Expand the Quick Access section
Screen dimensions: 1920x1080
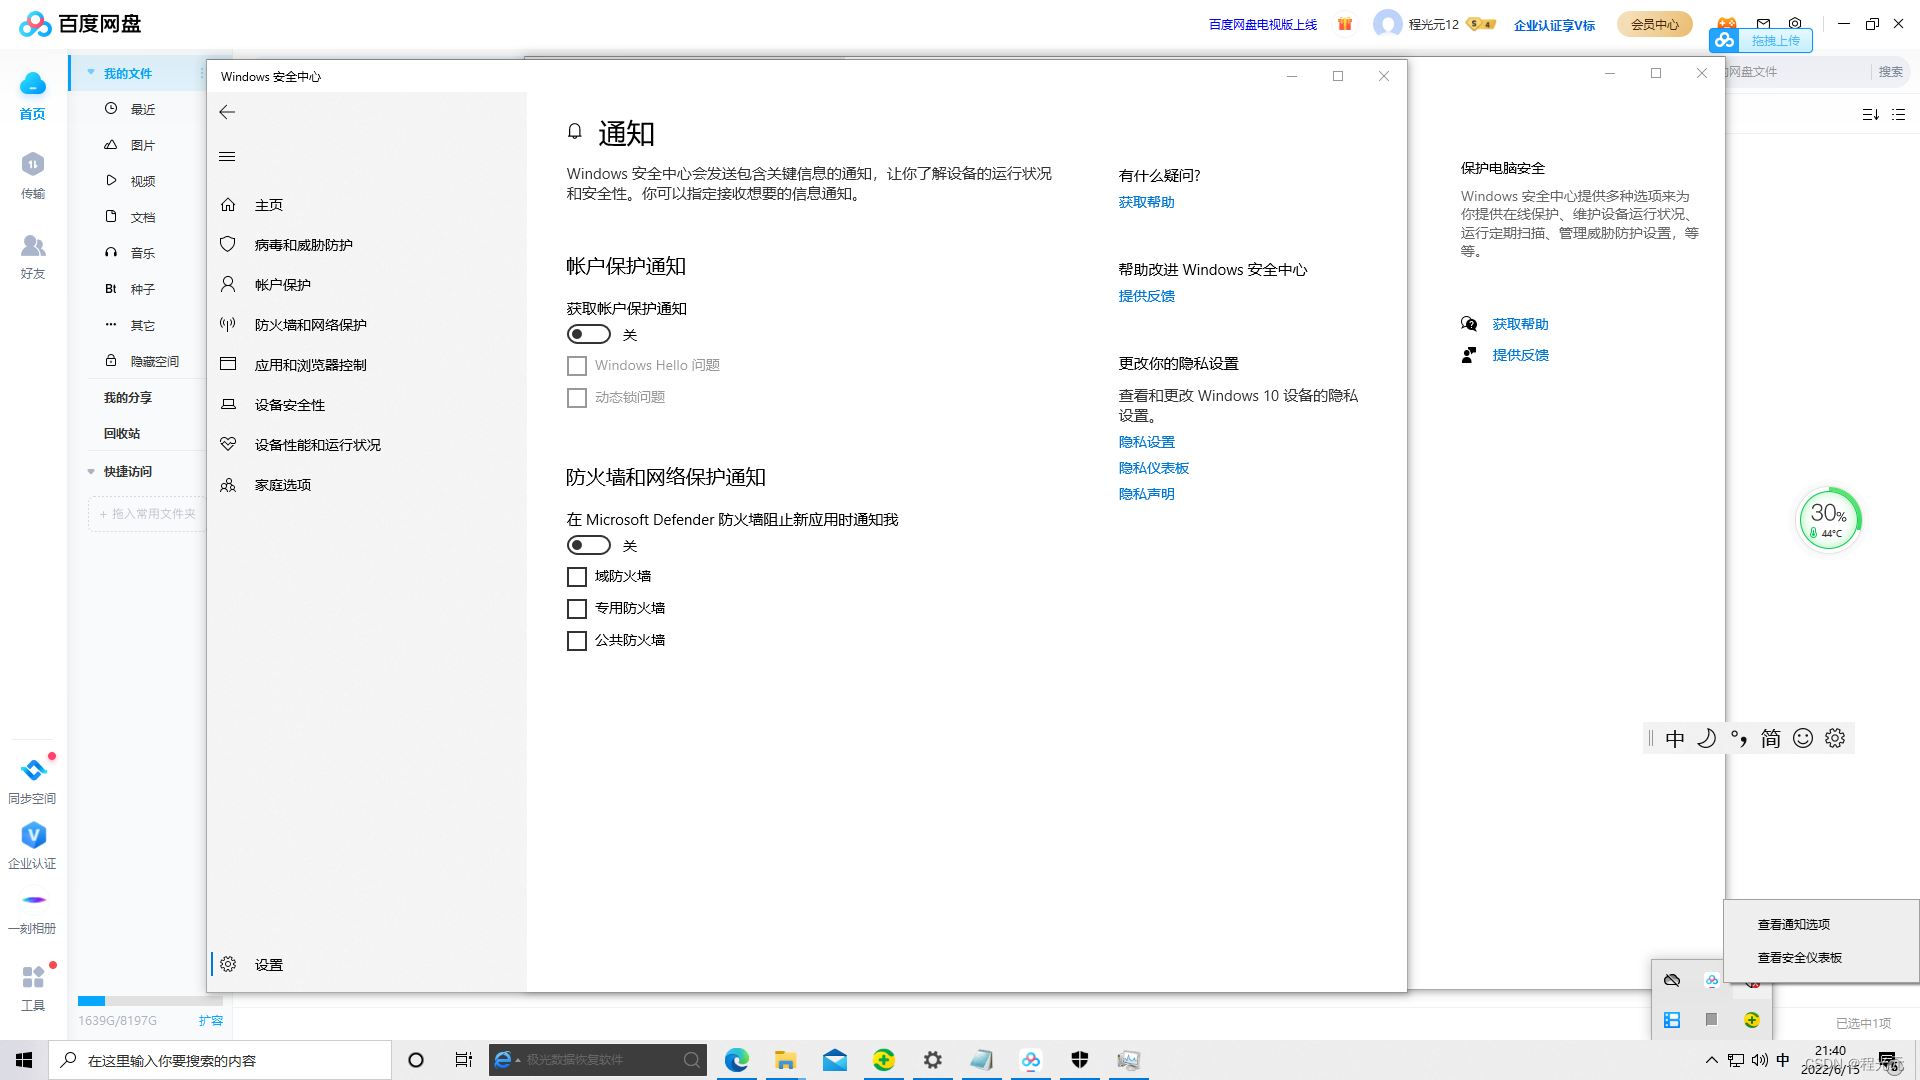(x=91, y=472)
